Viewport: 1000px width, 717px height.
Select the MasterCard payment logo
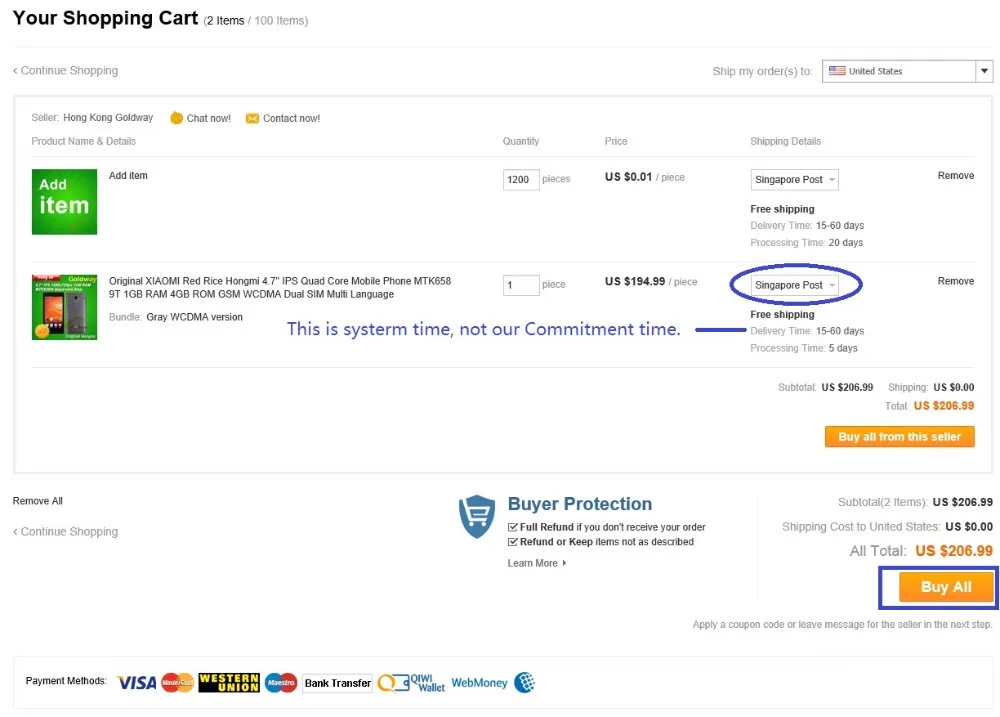[177, 683]
